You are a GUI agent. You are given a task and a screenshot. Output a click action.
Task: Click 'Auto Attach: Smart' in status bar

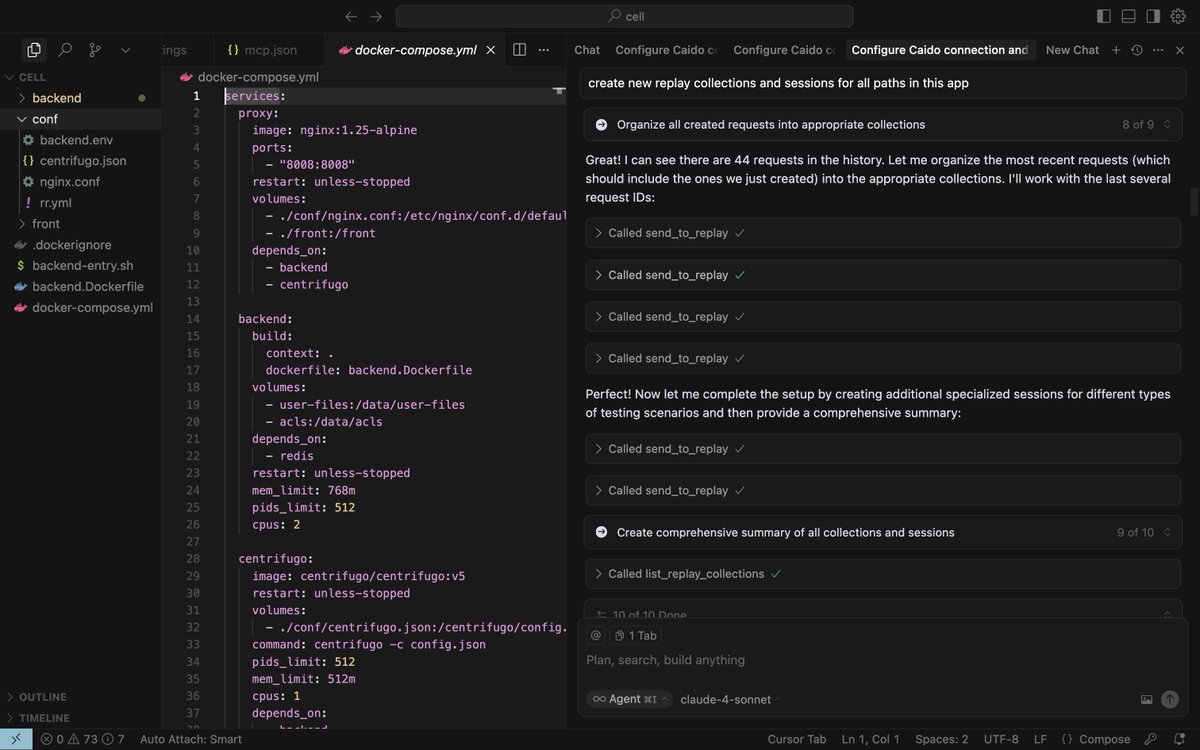[191, 739]
